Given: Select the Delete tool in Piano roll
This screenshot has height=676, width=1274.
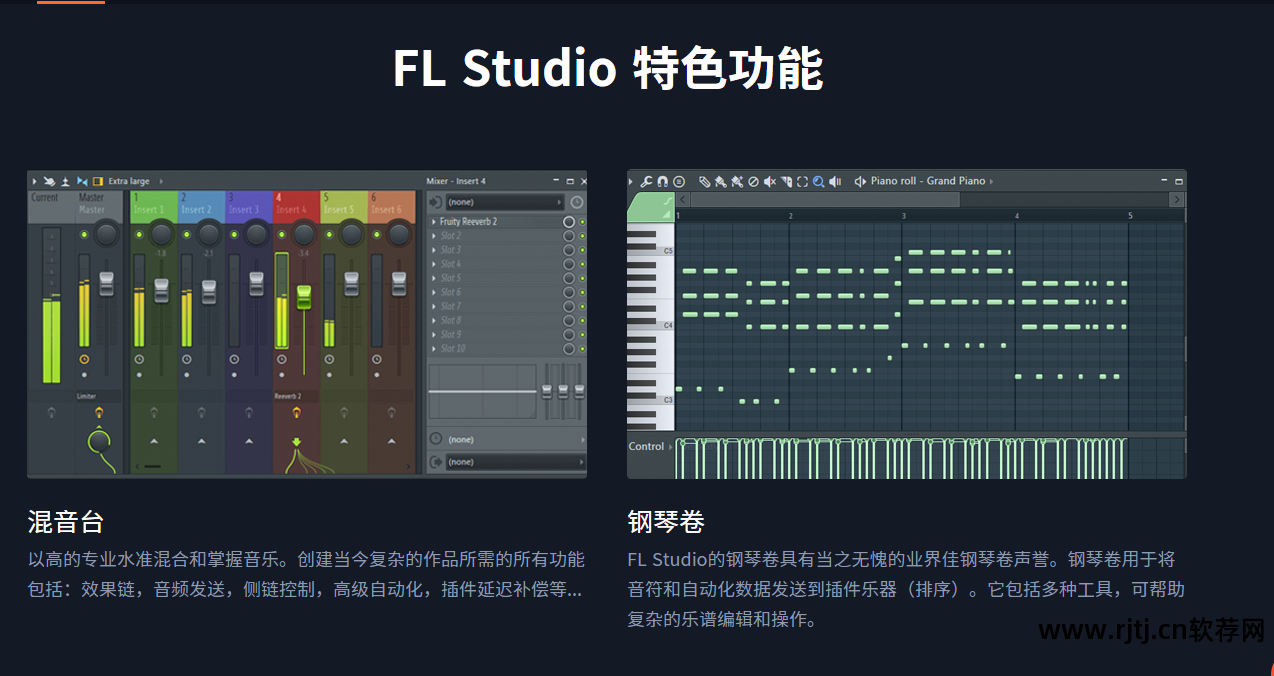Looking at the screenshot, I should pos(753,181).
